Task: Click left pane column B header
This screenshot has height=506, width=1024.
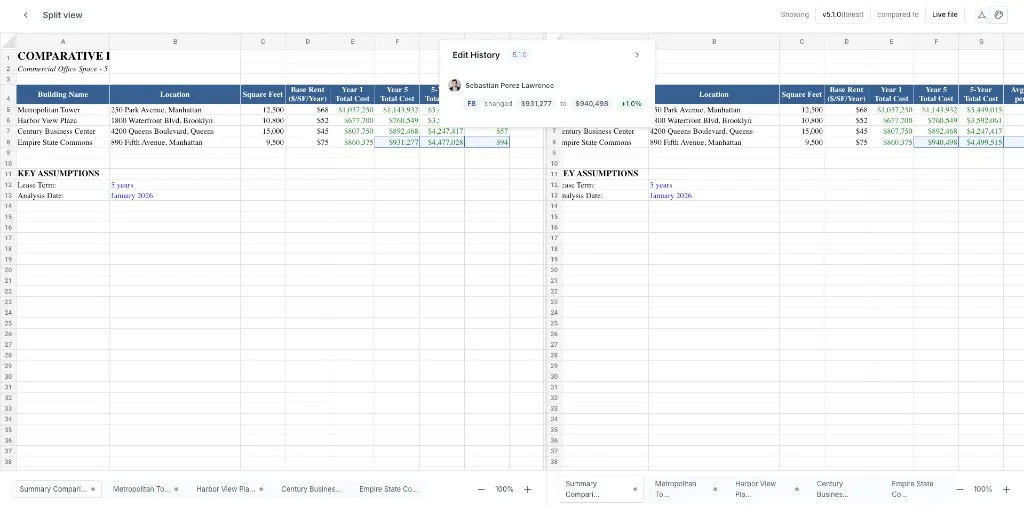Action: (x=175, y=41)
